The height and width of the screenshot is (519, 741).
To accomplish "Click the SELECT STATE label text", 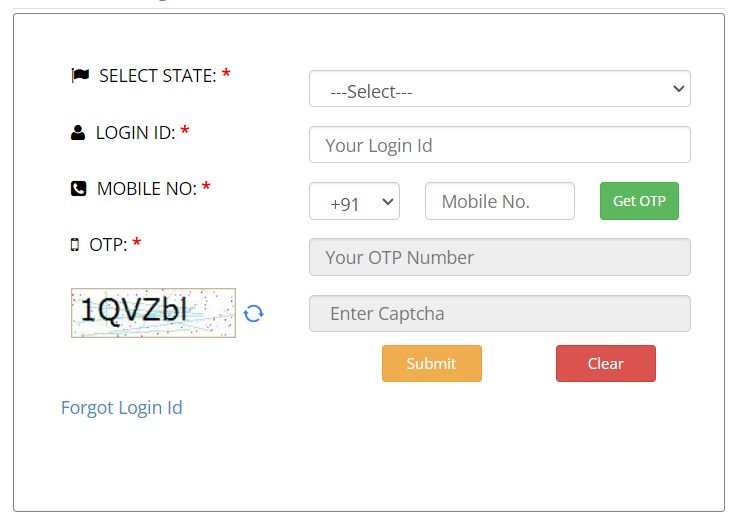I will pyautogui.click(x=157, y=75).
